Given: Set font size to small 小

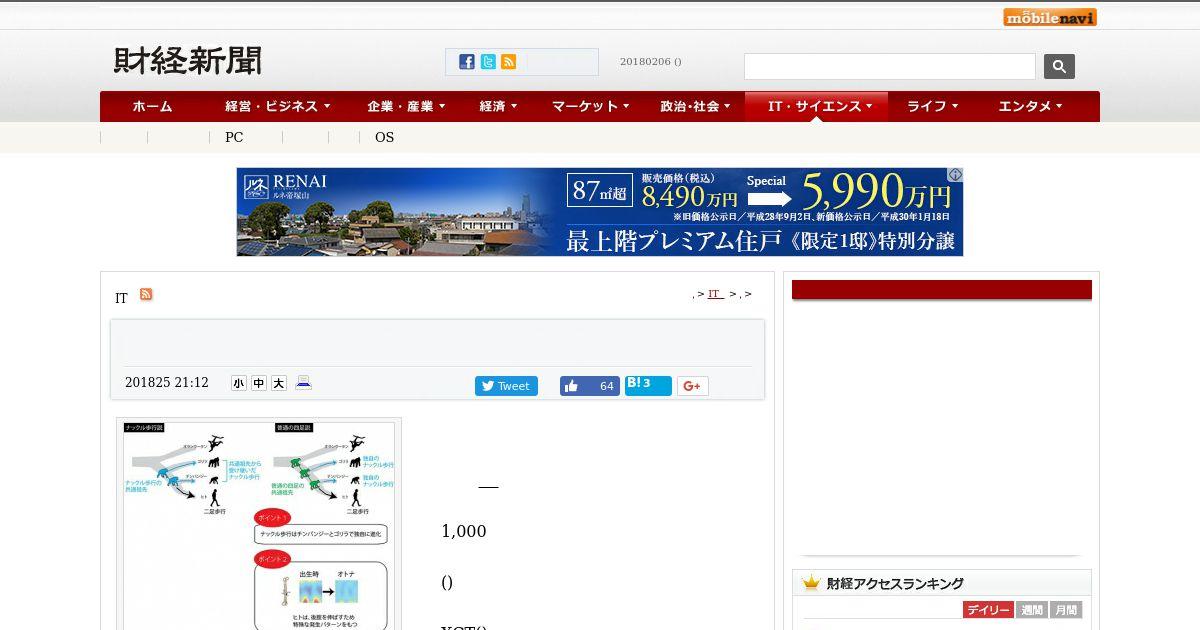Looking at the screenshot, I should pos(238,383).
